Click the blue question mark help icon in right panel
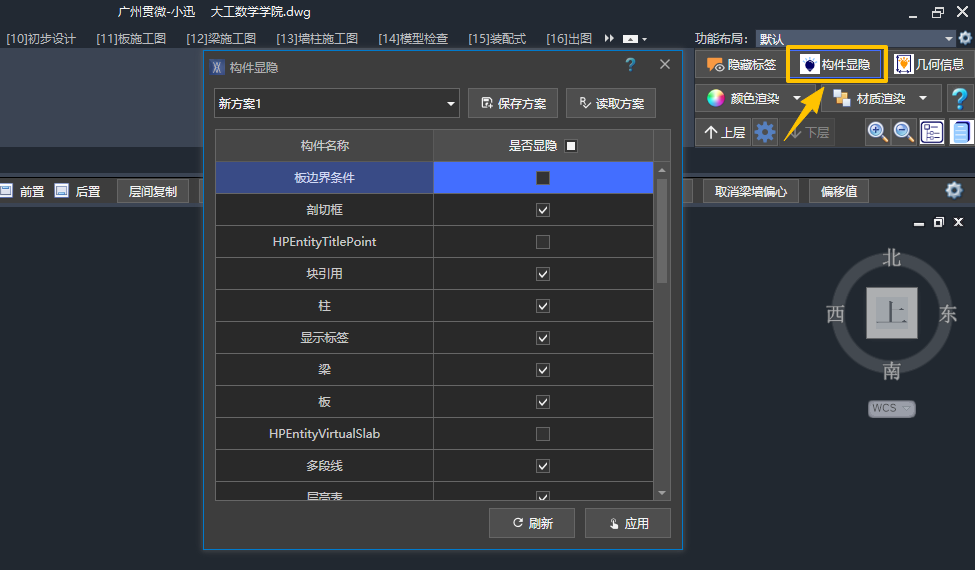The image size is (975, 570). (959, 99)
